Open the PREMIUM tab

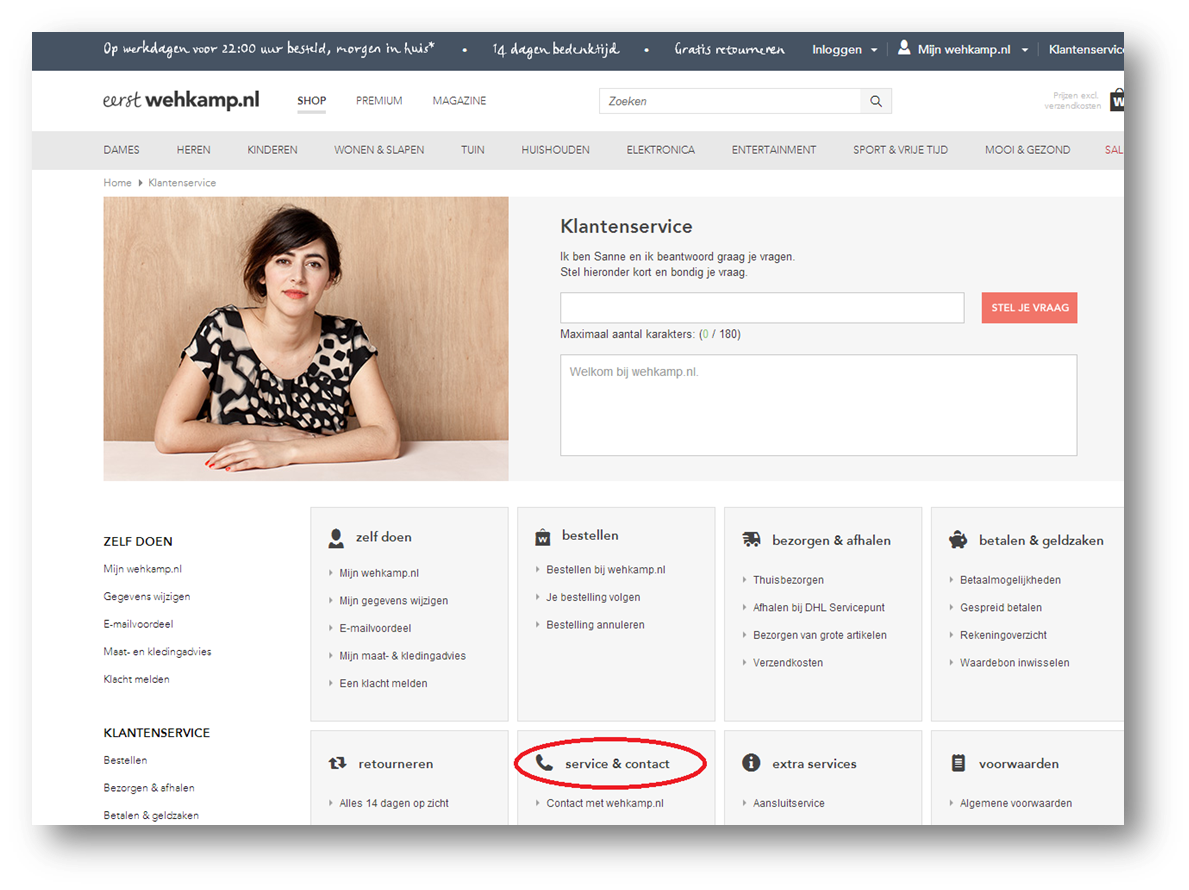point(379,101)
